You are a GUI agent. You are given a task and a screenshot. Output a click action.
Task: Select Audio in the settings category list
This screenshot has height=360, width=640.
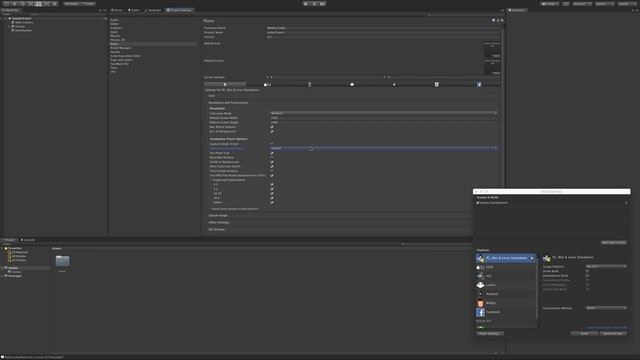114,20
